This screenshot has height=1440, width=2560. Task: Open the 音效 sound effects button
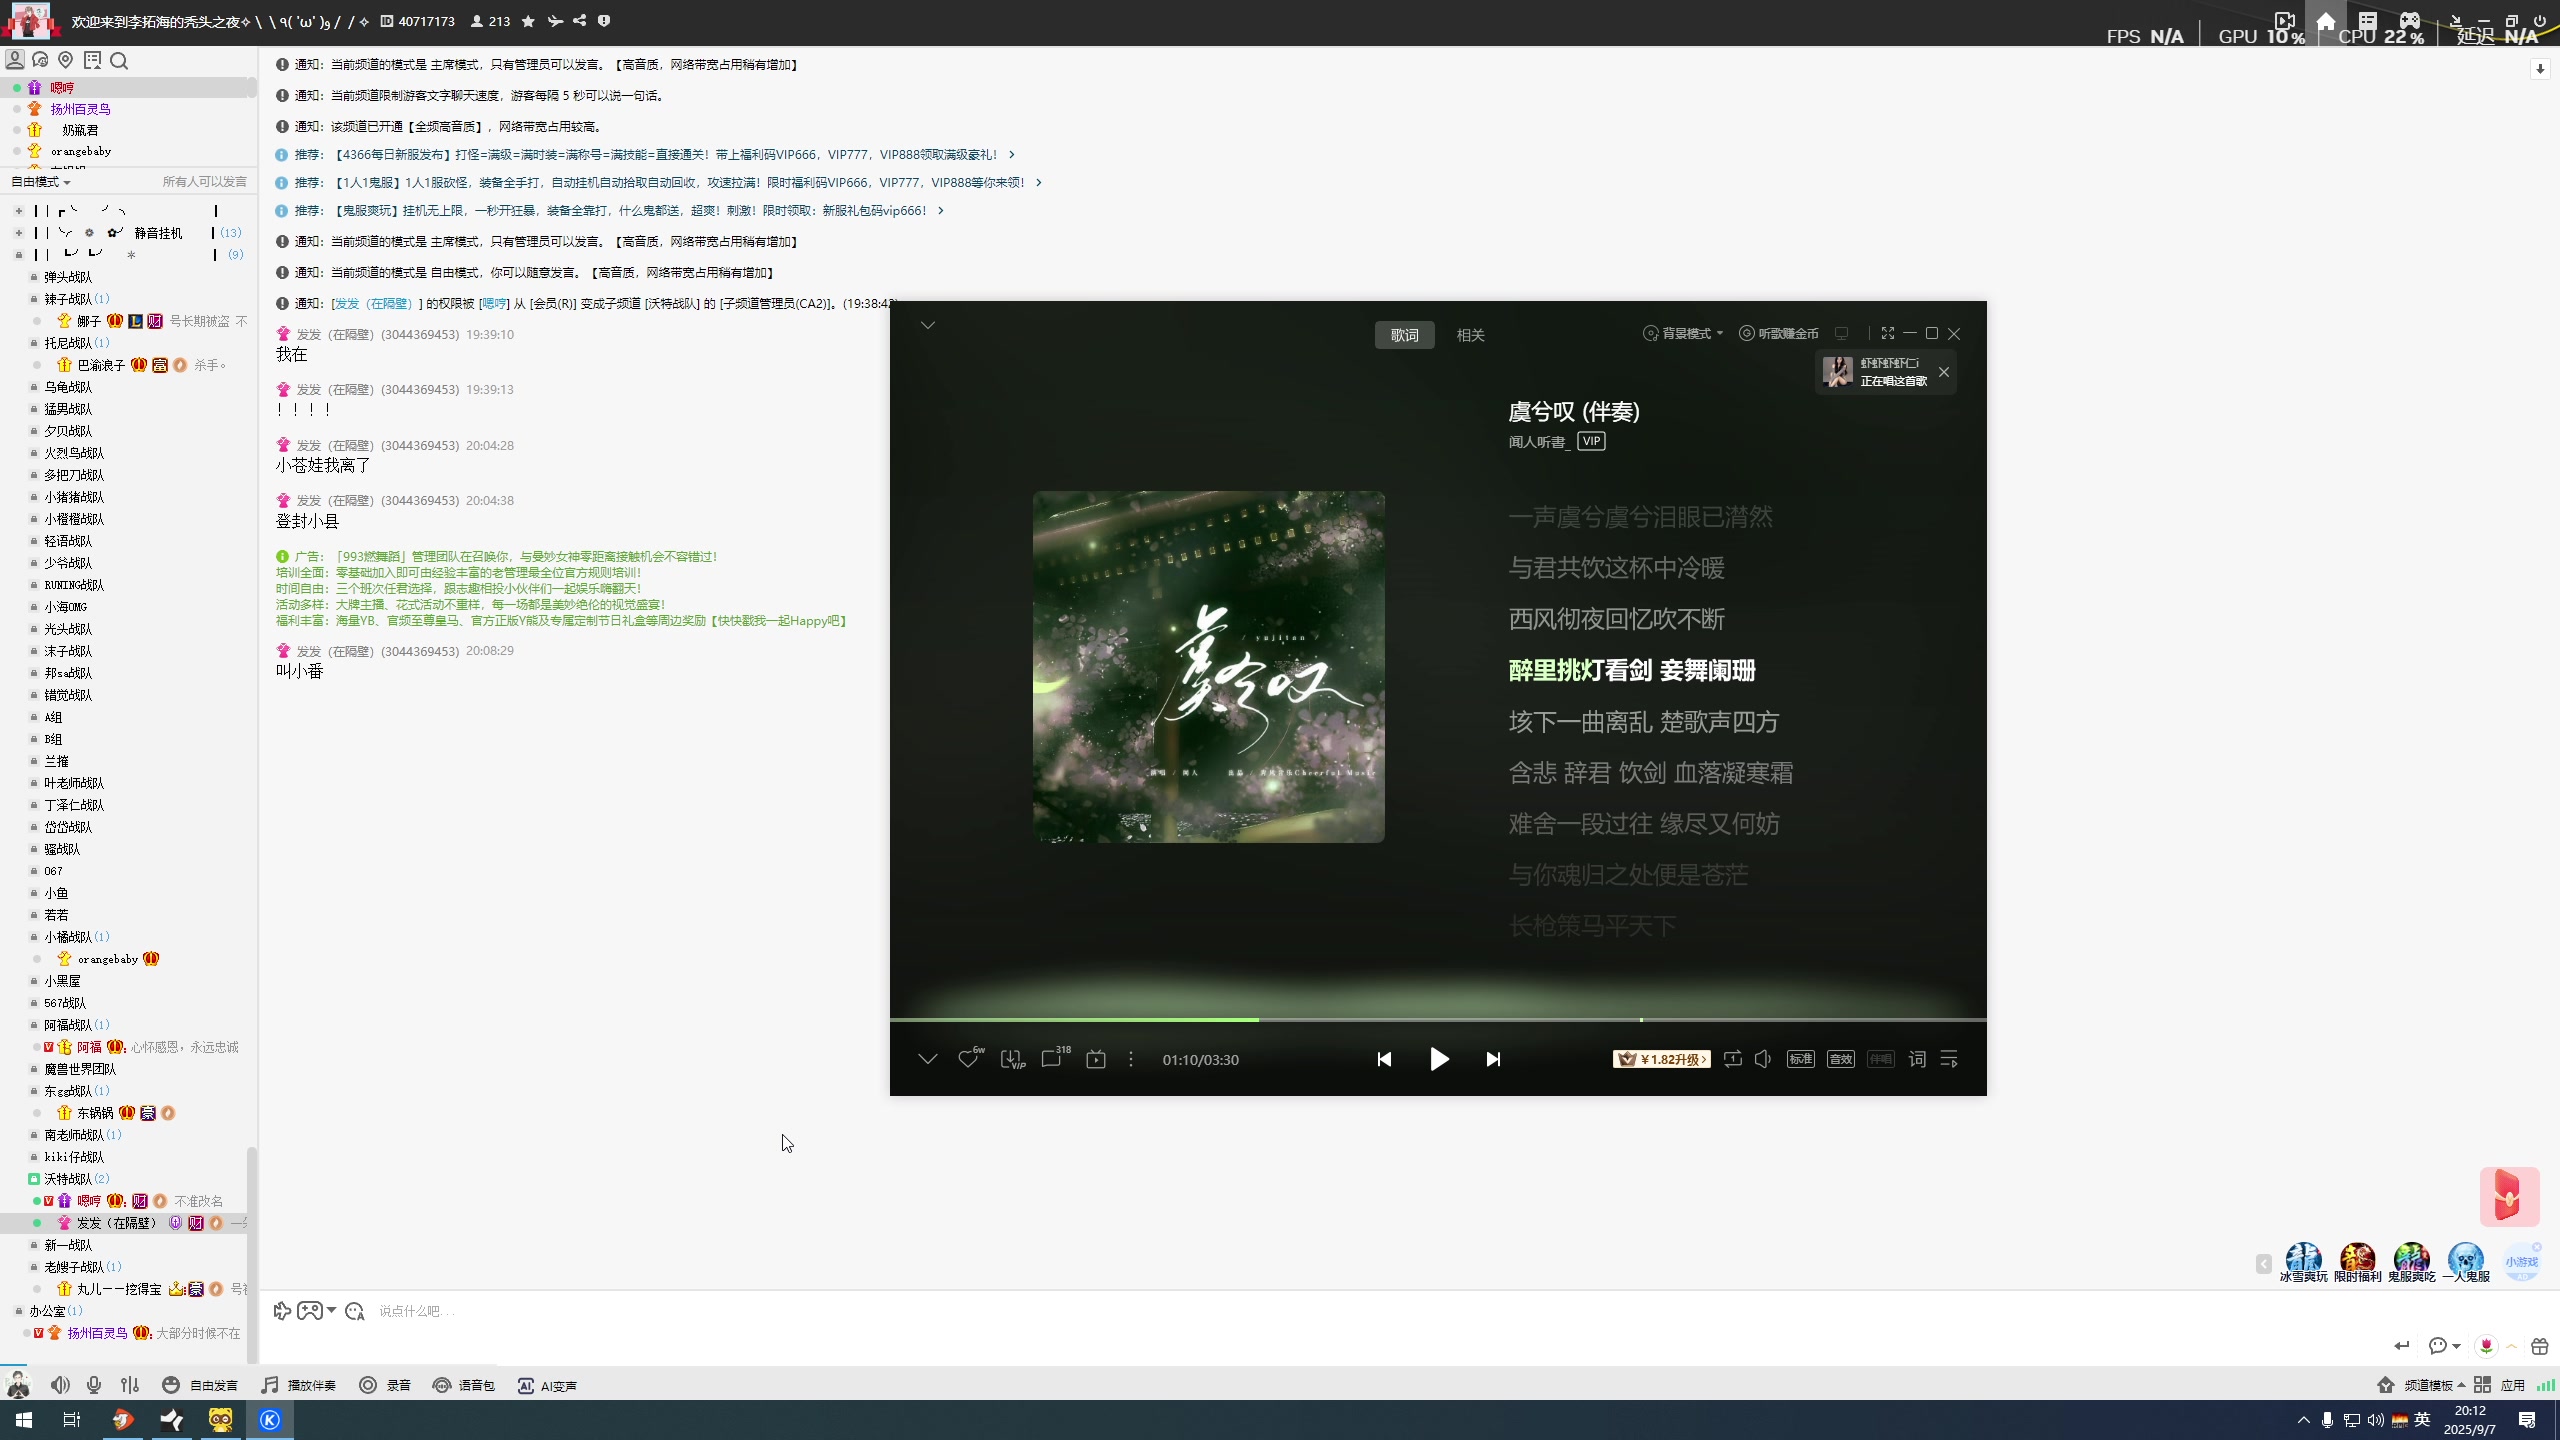[x=1841, y=1059]
